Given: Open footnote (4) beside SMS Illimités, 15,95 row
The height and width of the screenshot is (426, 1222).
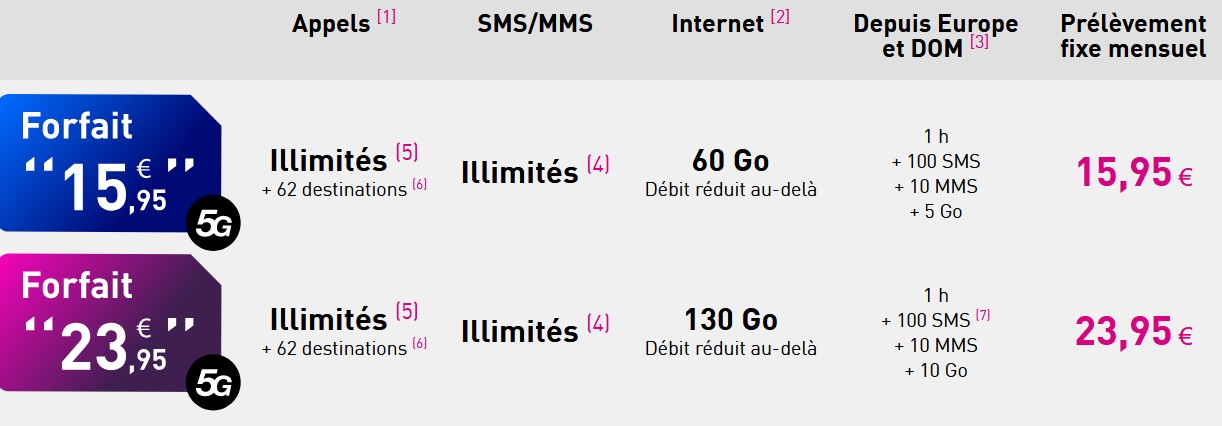Looking at the screenshot, I should [x=598, y=164].
